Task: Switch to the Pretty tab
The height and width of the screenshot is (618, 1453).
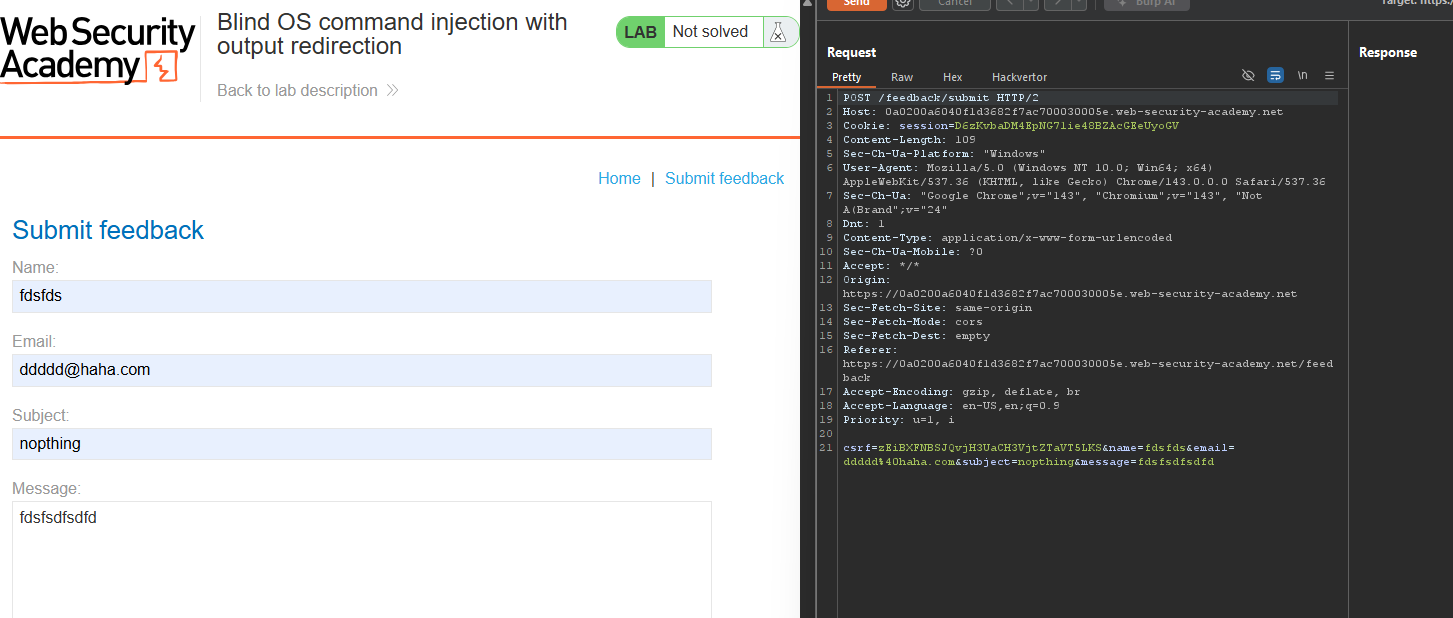Action: point(846,77)
